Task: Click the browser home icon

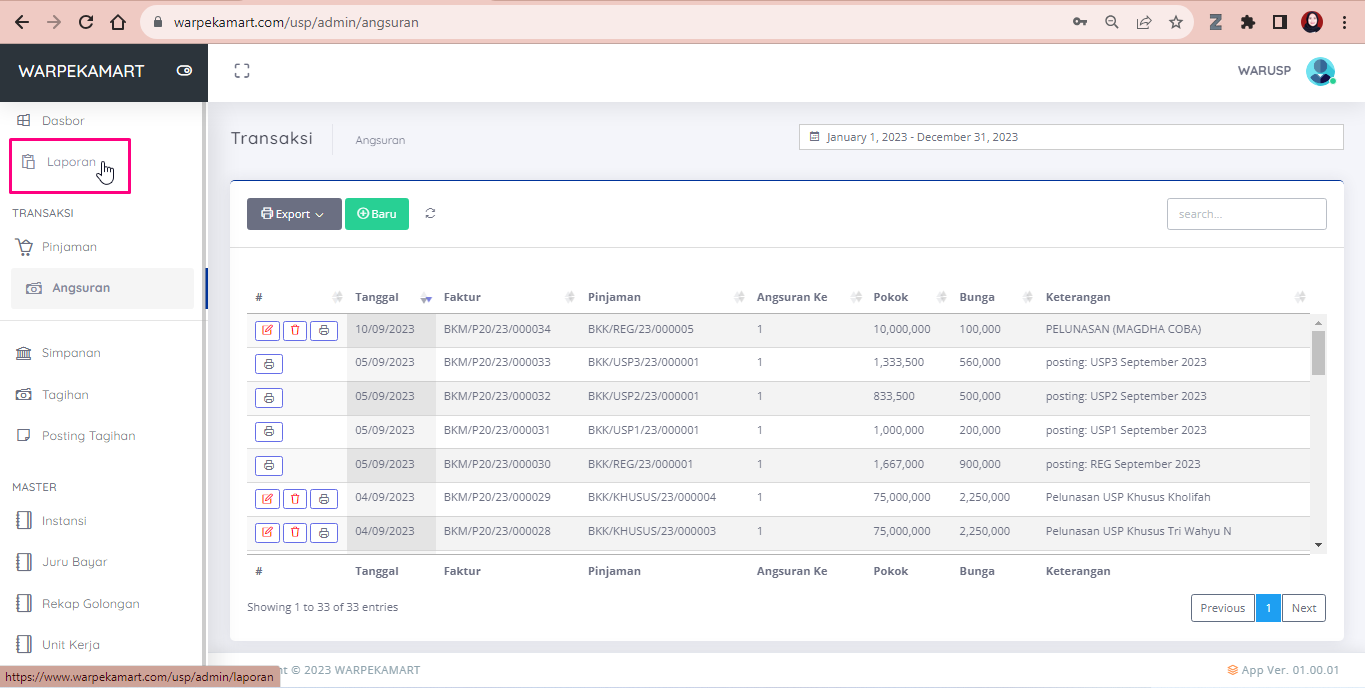Action: [118, 22]
